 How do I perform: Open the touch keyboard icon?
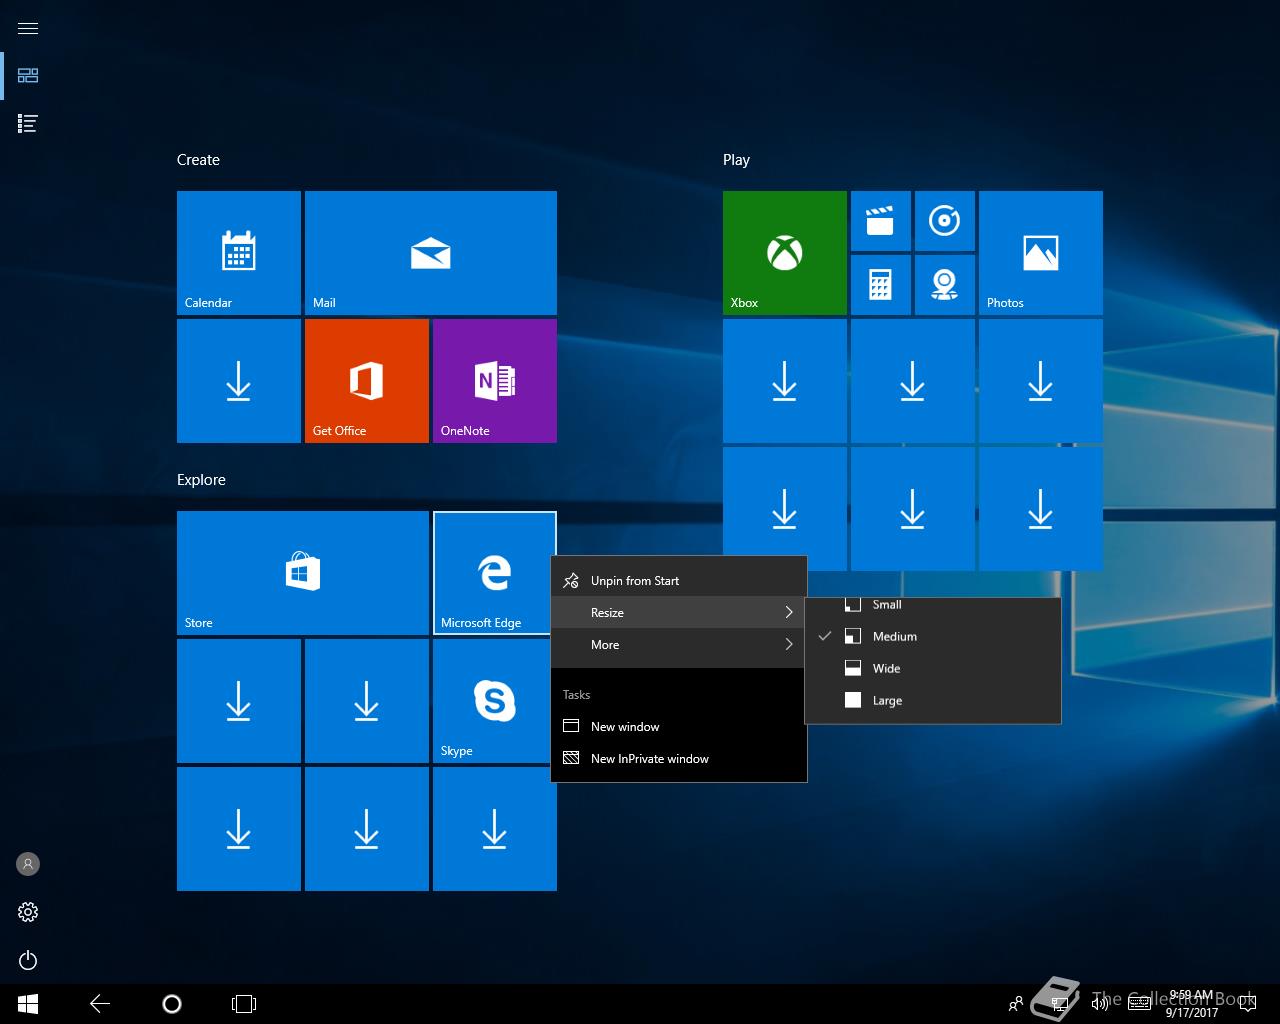pos(1139,1004)
